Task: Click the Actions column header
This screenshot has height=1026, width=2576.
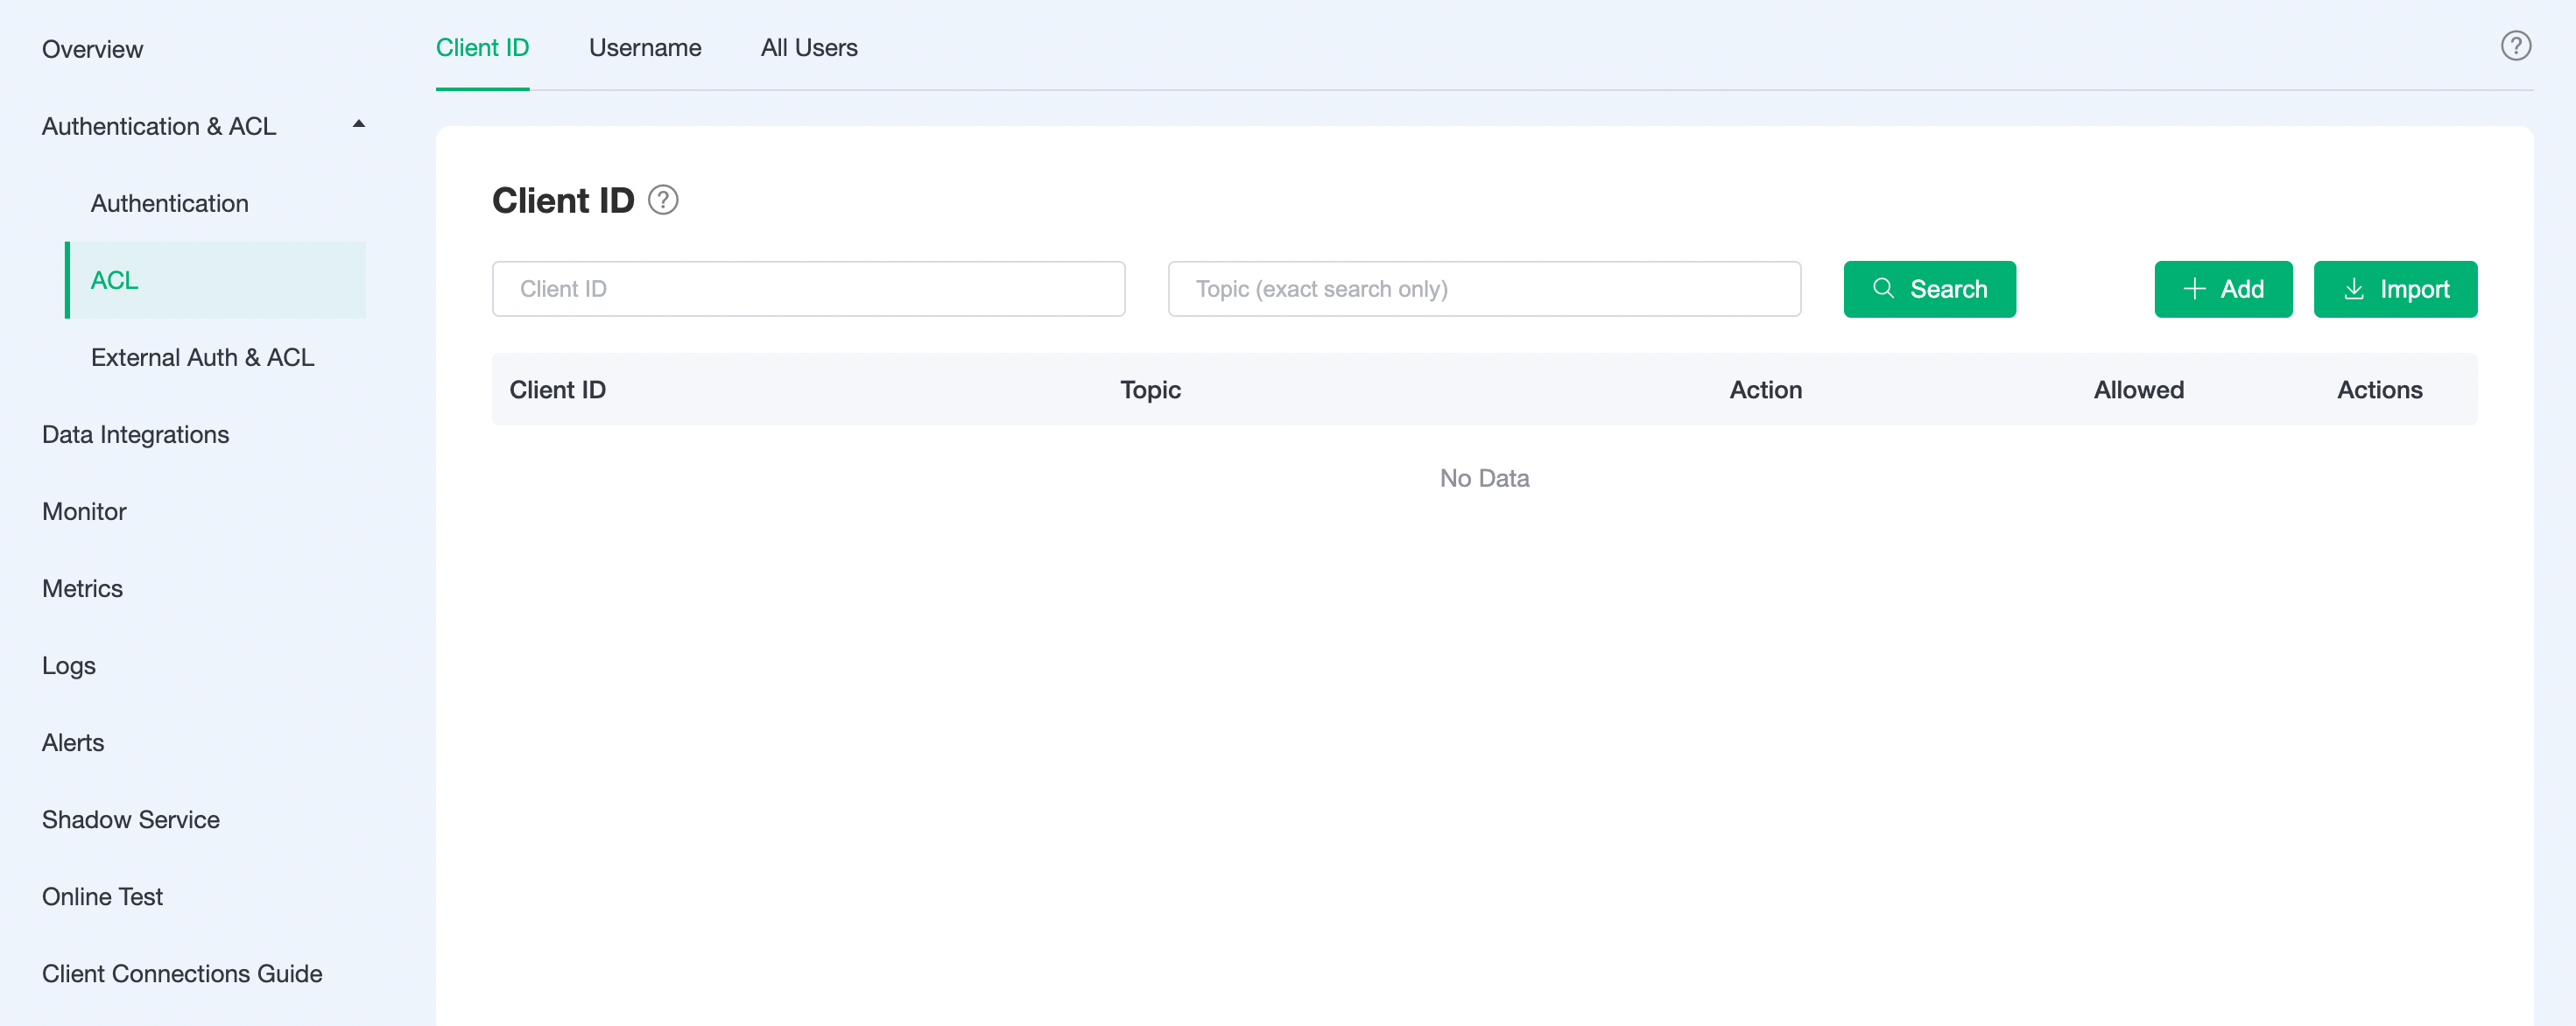Action: 2379,389
